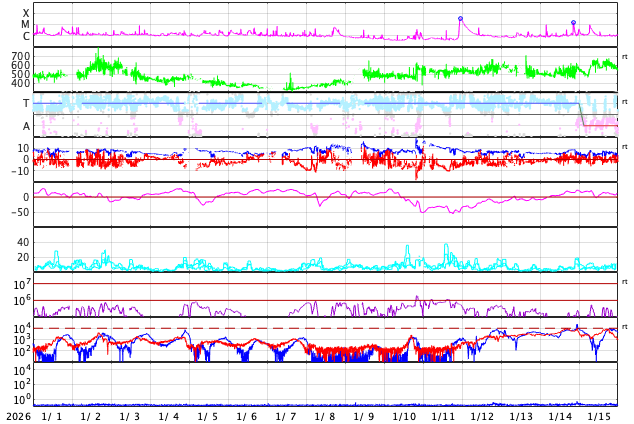Select the X flare class axis label
634x424 pixels.
(26, 13)
